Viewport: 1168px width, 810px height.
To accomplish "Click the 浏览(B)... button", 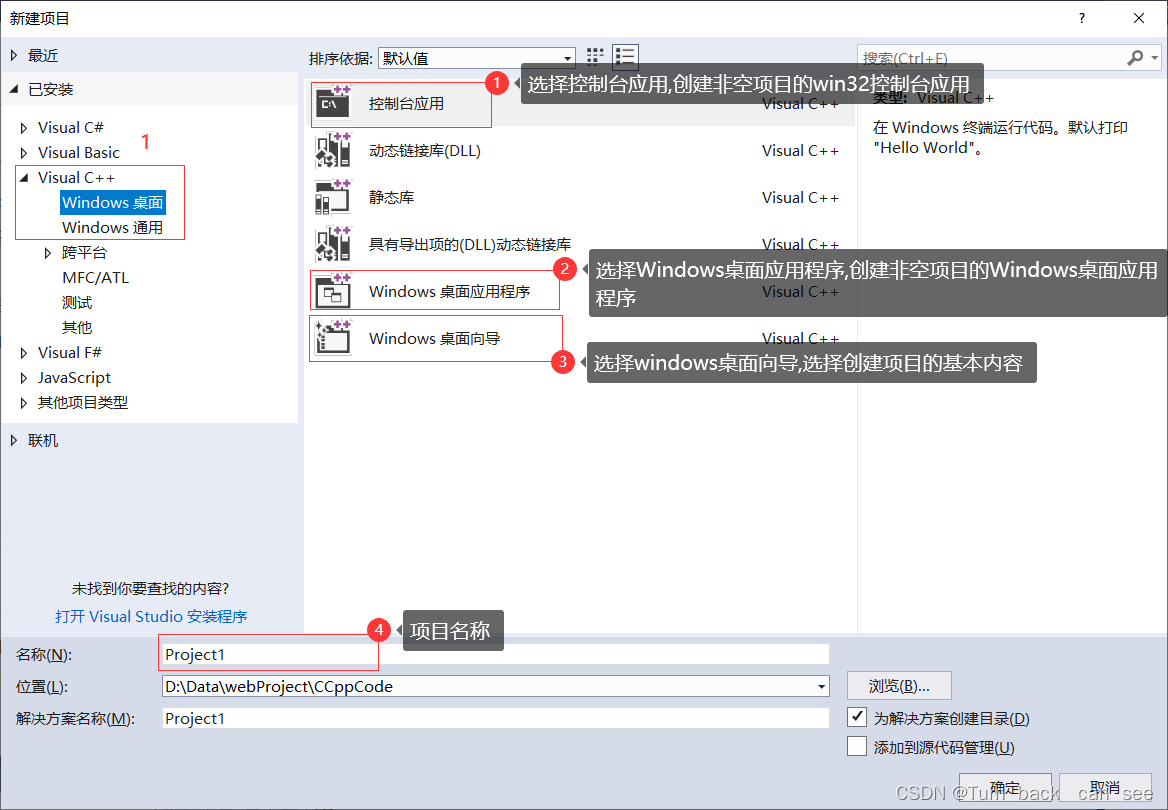I will tap(899, 686).
